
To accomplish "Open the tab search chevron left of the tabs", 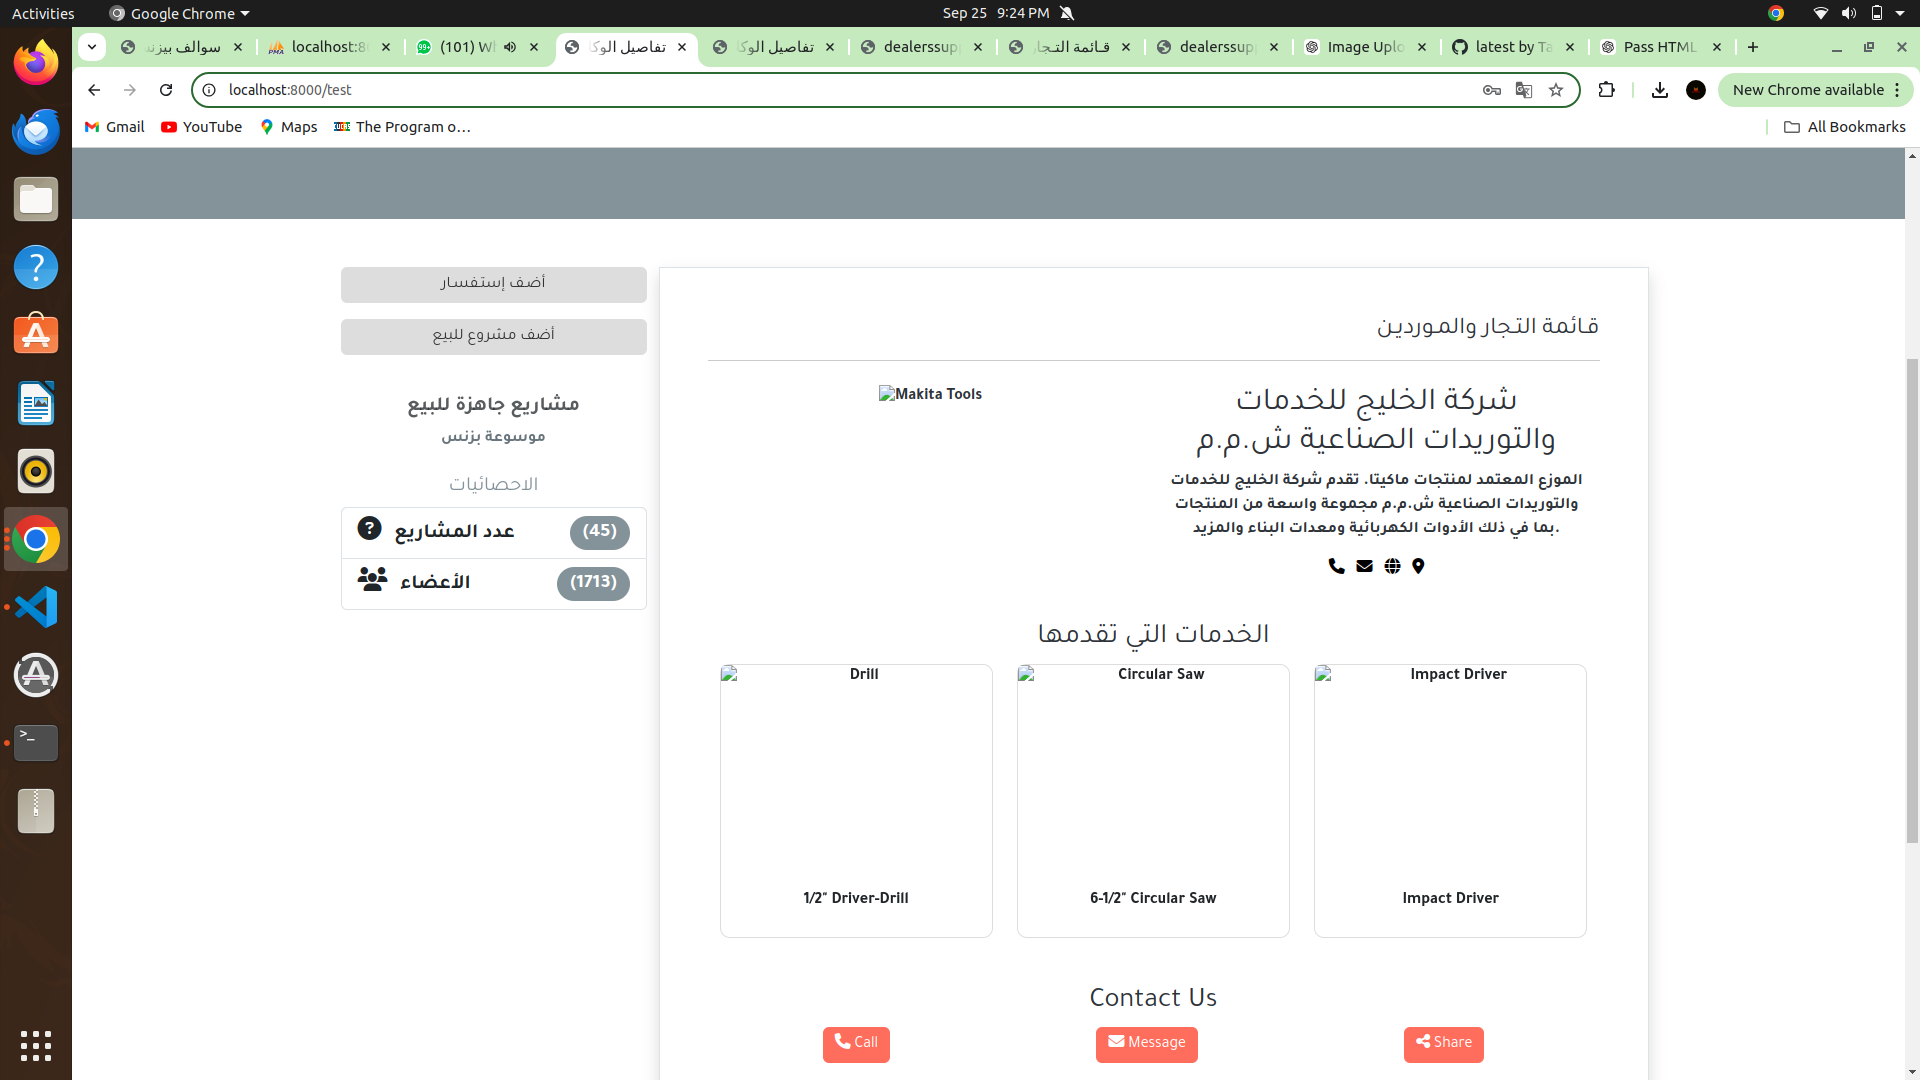I will coord(91,47).
